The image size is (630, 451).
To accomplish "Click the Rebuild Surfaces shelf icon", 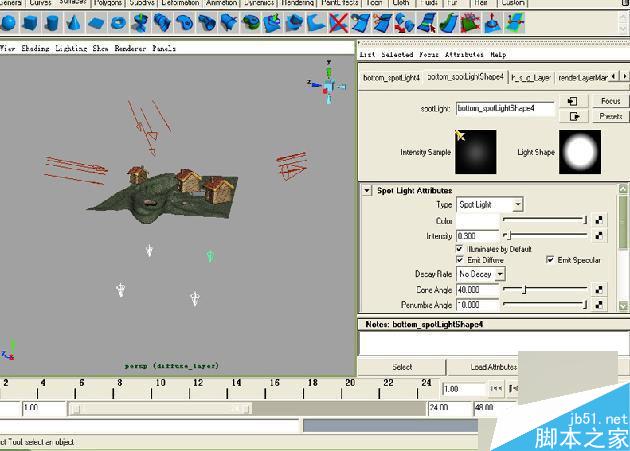I will (470, 23).
